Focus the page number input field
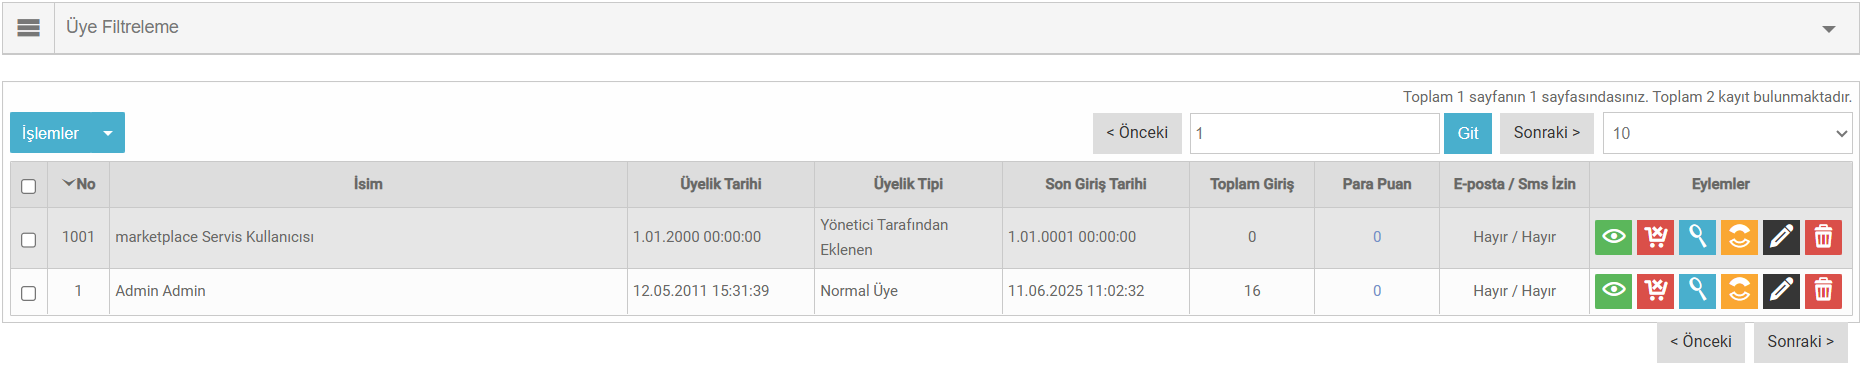Screen dimensions: 1872x390 1314,133
